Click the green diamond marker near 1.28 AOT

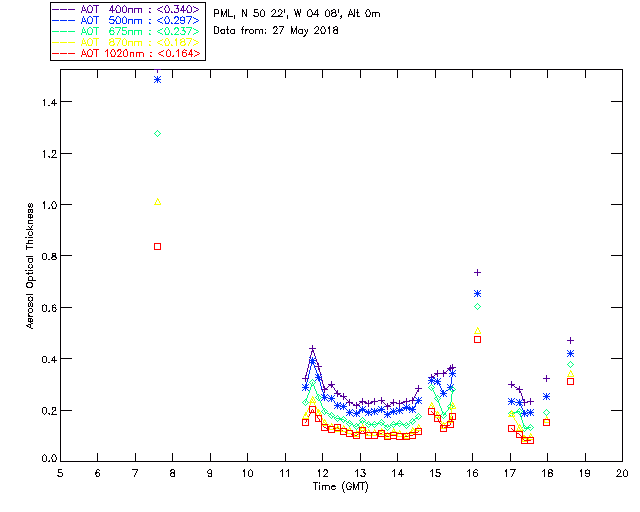pyautogui.click(x=158, y=134)
